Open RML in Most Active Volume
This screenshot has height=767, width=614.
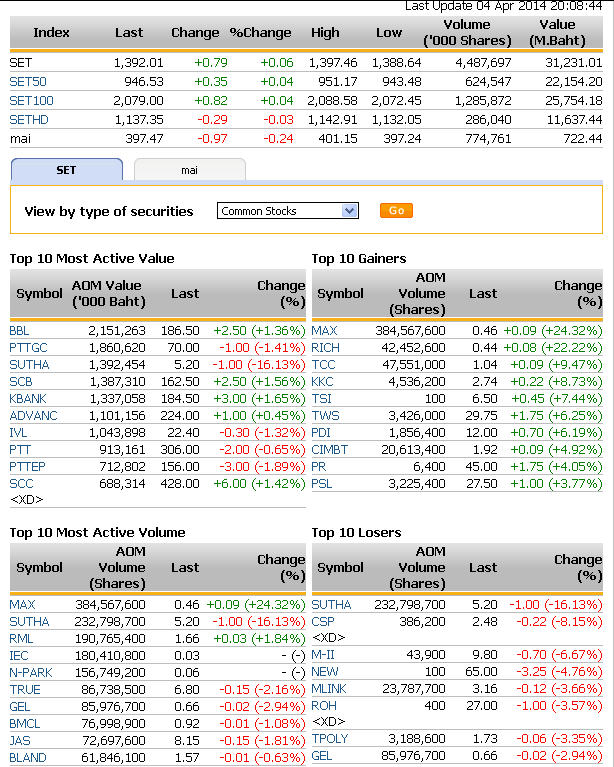[21, 638]
